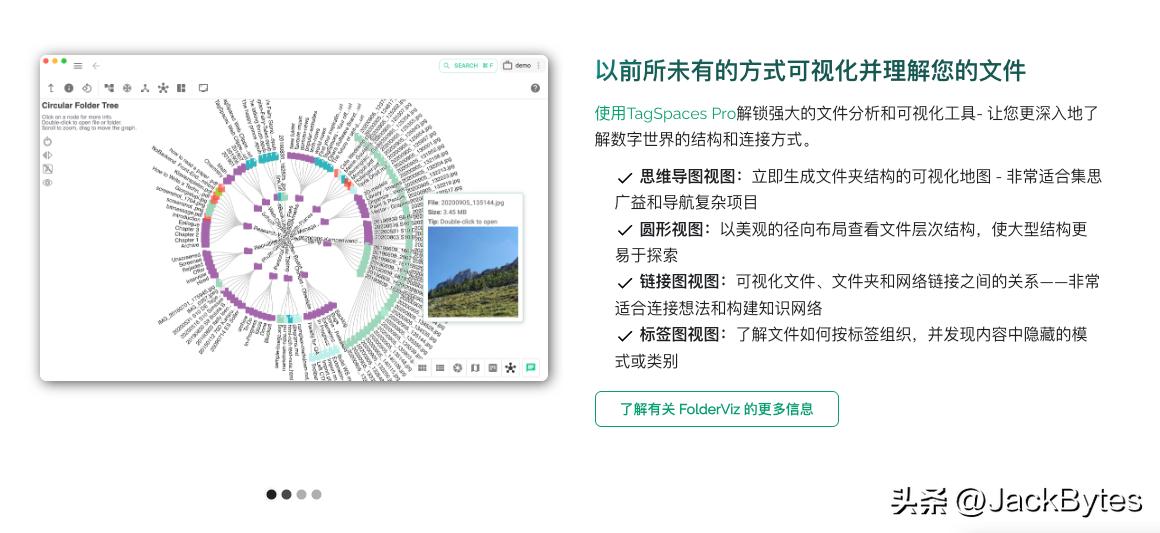Open the demo location switcher
The width and height of the screenshot is (1160, 533).
(x=517, y=66)
